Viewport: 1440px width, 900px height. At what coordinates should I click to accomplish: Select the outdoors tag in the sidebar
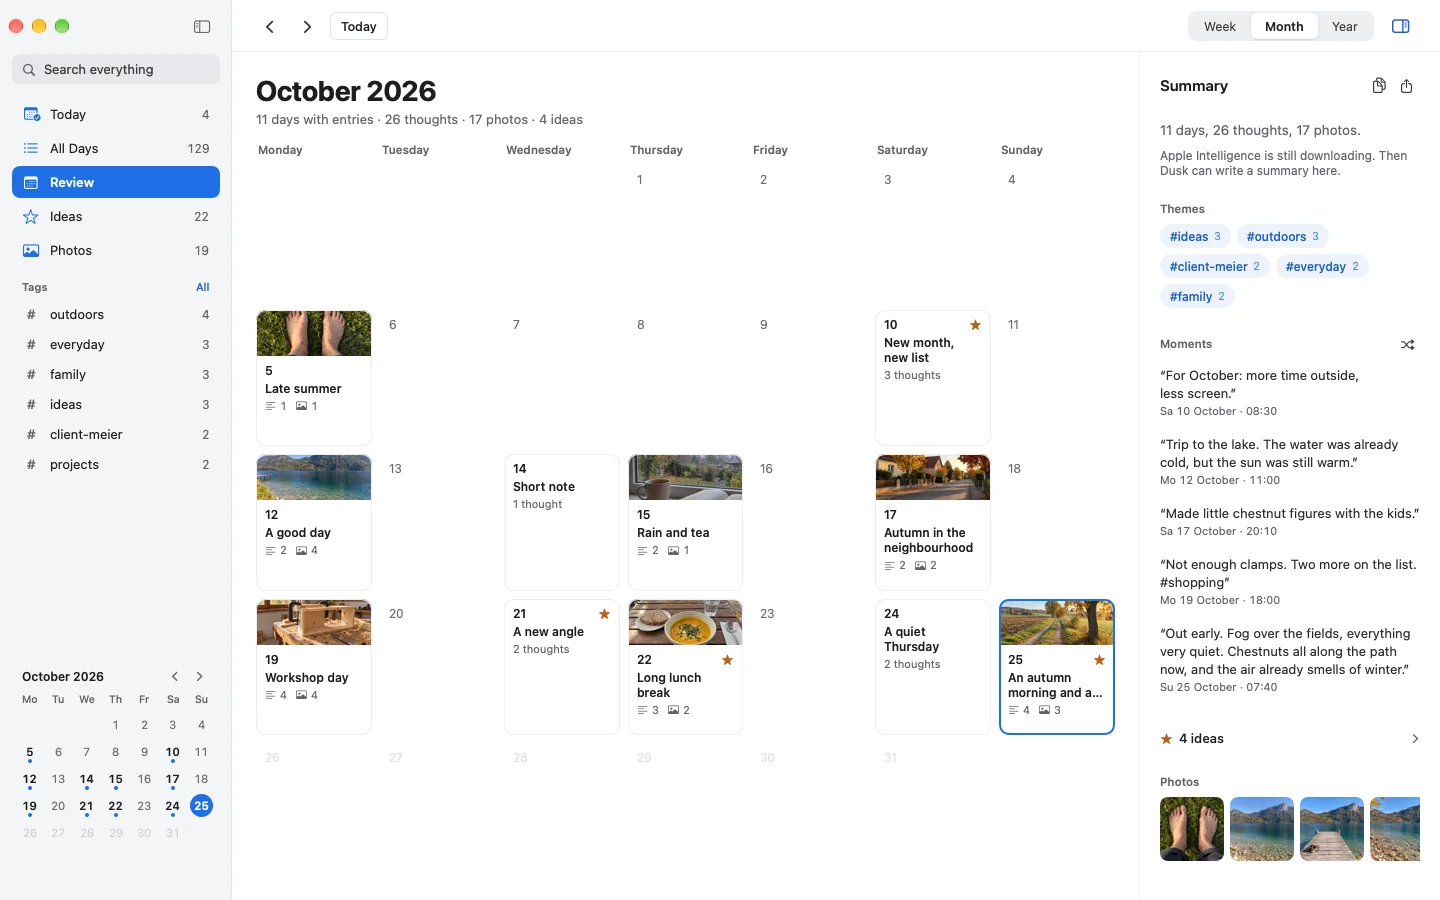(x=116, y=315)
